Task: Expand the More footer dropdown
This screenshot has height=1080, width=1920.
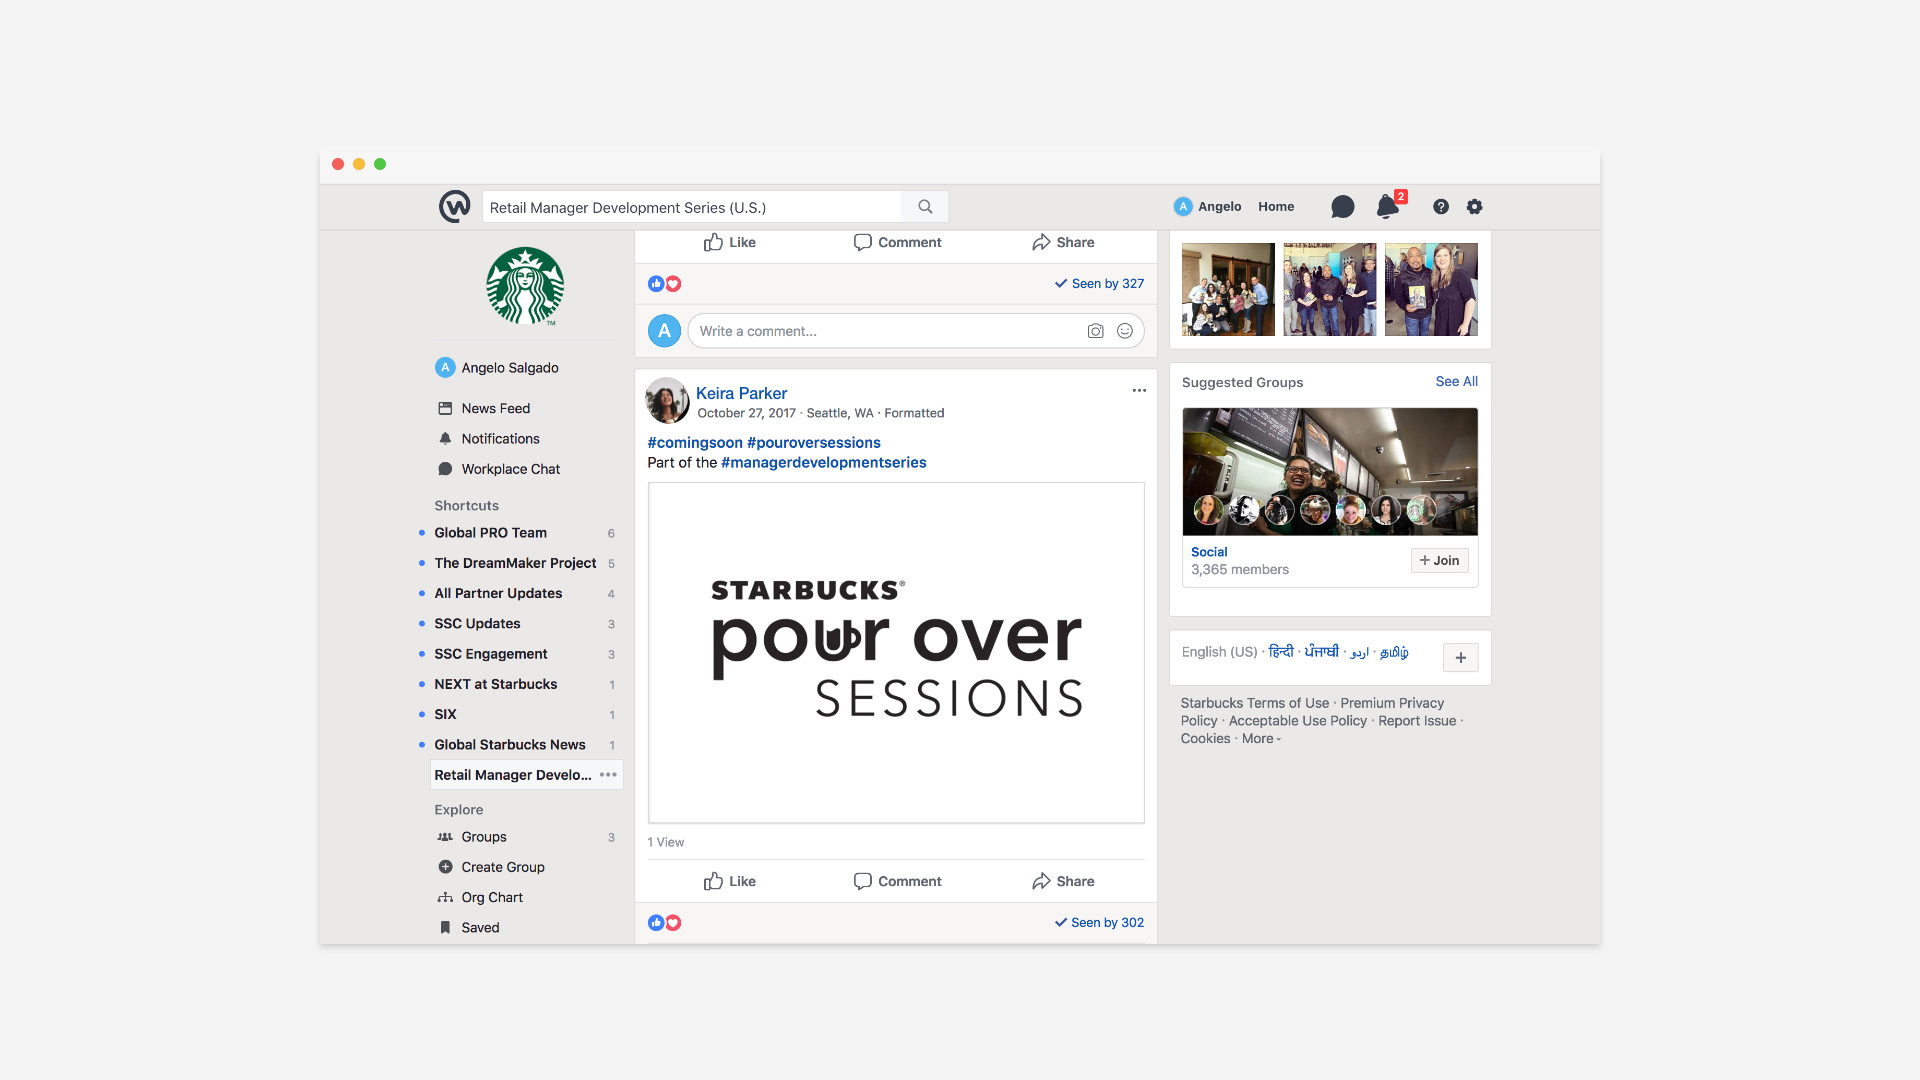Action: (1261, 739)
